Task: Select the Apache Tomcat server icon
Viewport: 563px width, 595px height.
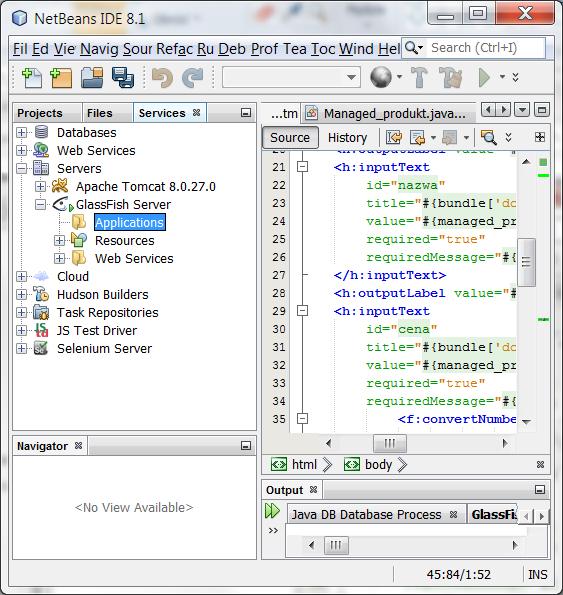Action: tap(60, 186)
